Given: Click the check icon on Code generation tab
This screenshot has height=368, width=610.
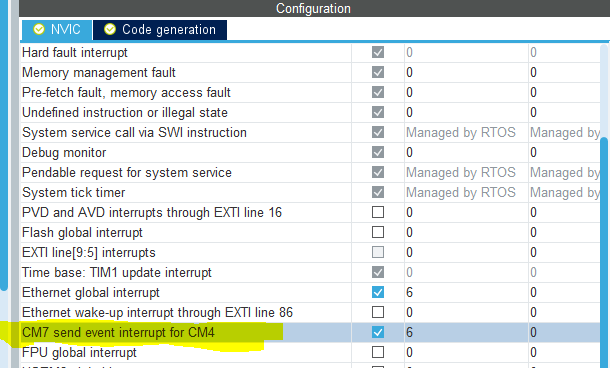Looking at the screenshot, I should tap(110, 29).
